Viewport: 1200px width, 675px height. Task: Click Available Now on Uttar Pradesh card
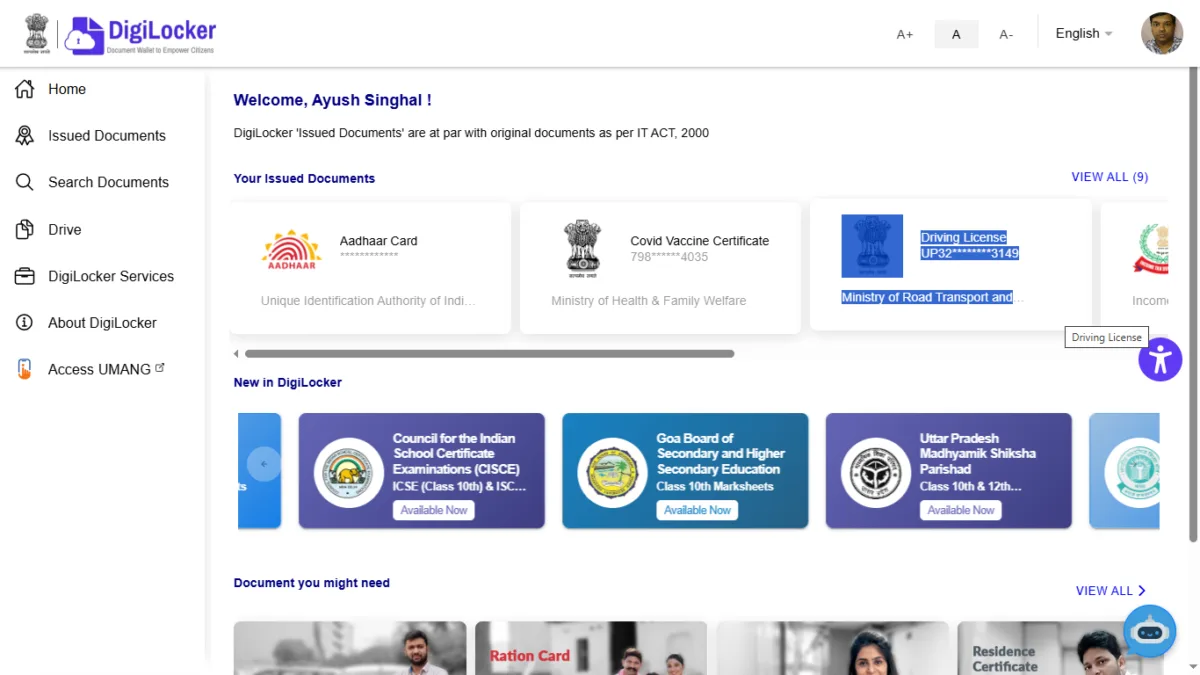(961, 510)
